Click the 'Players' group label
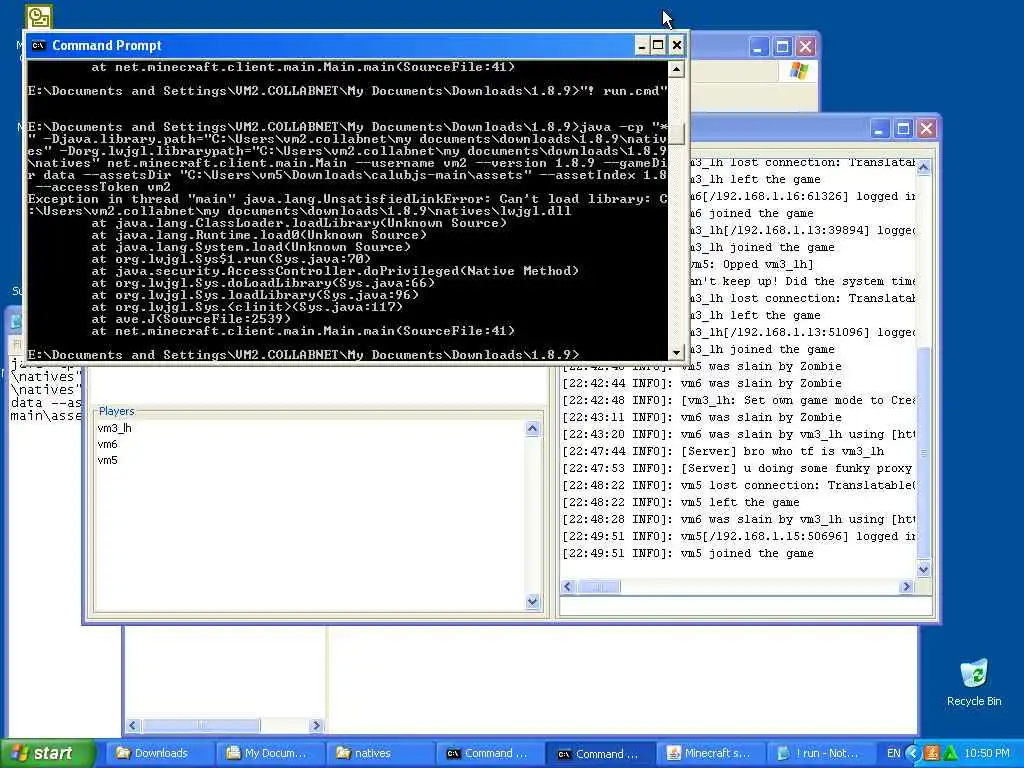This screenshot has height=768, width=1024. point(116,411)
